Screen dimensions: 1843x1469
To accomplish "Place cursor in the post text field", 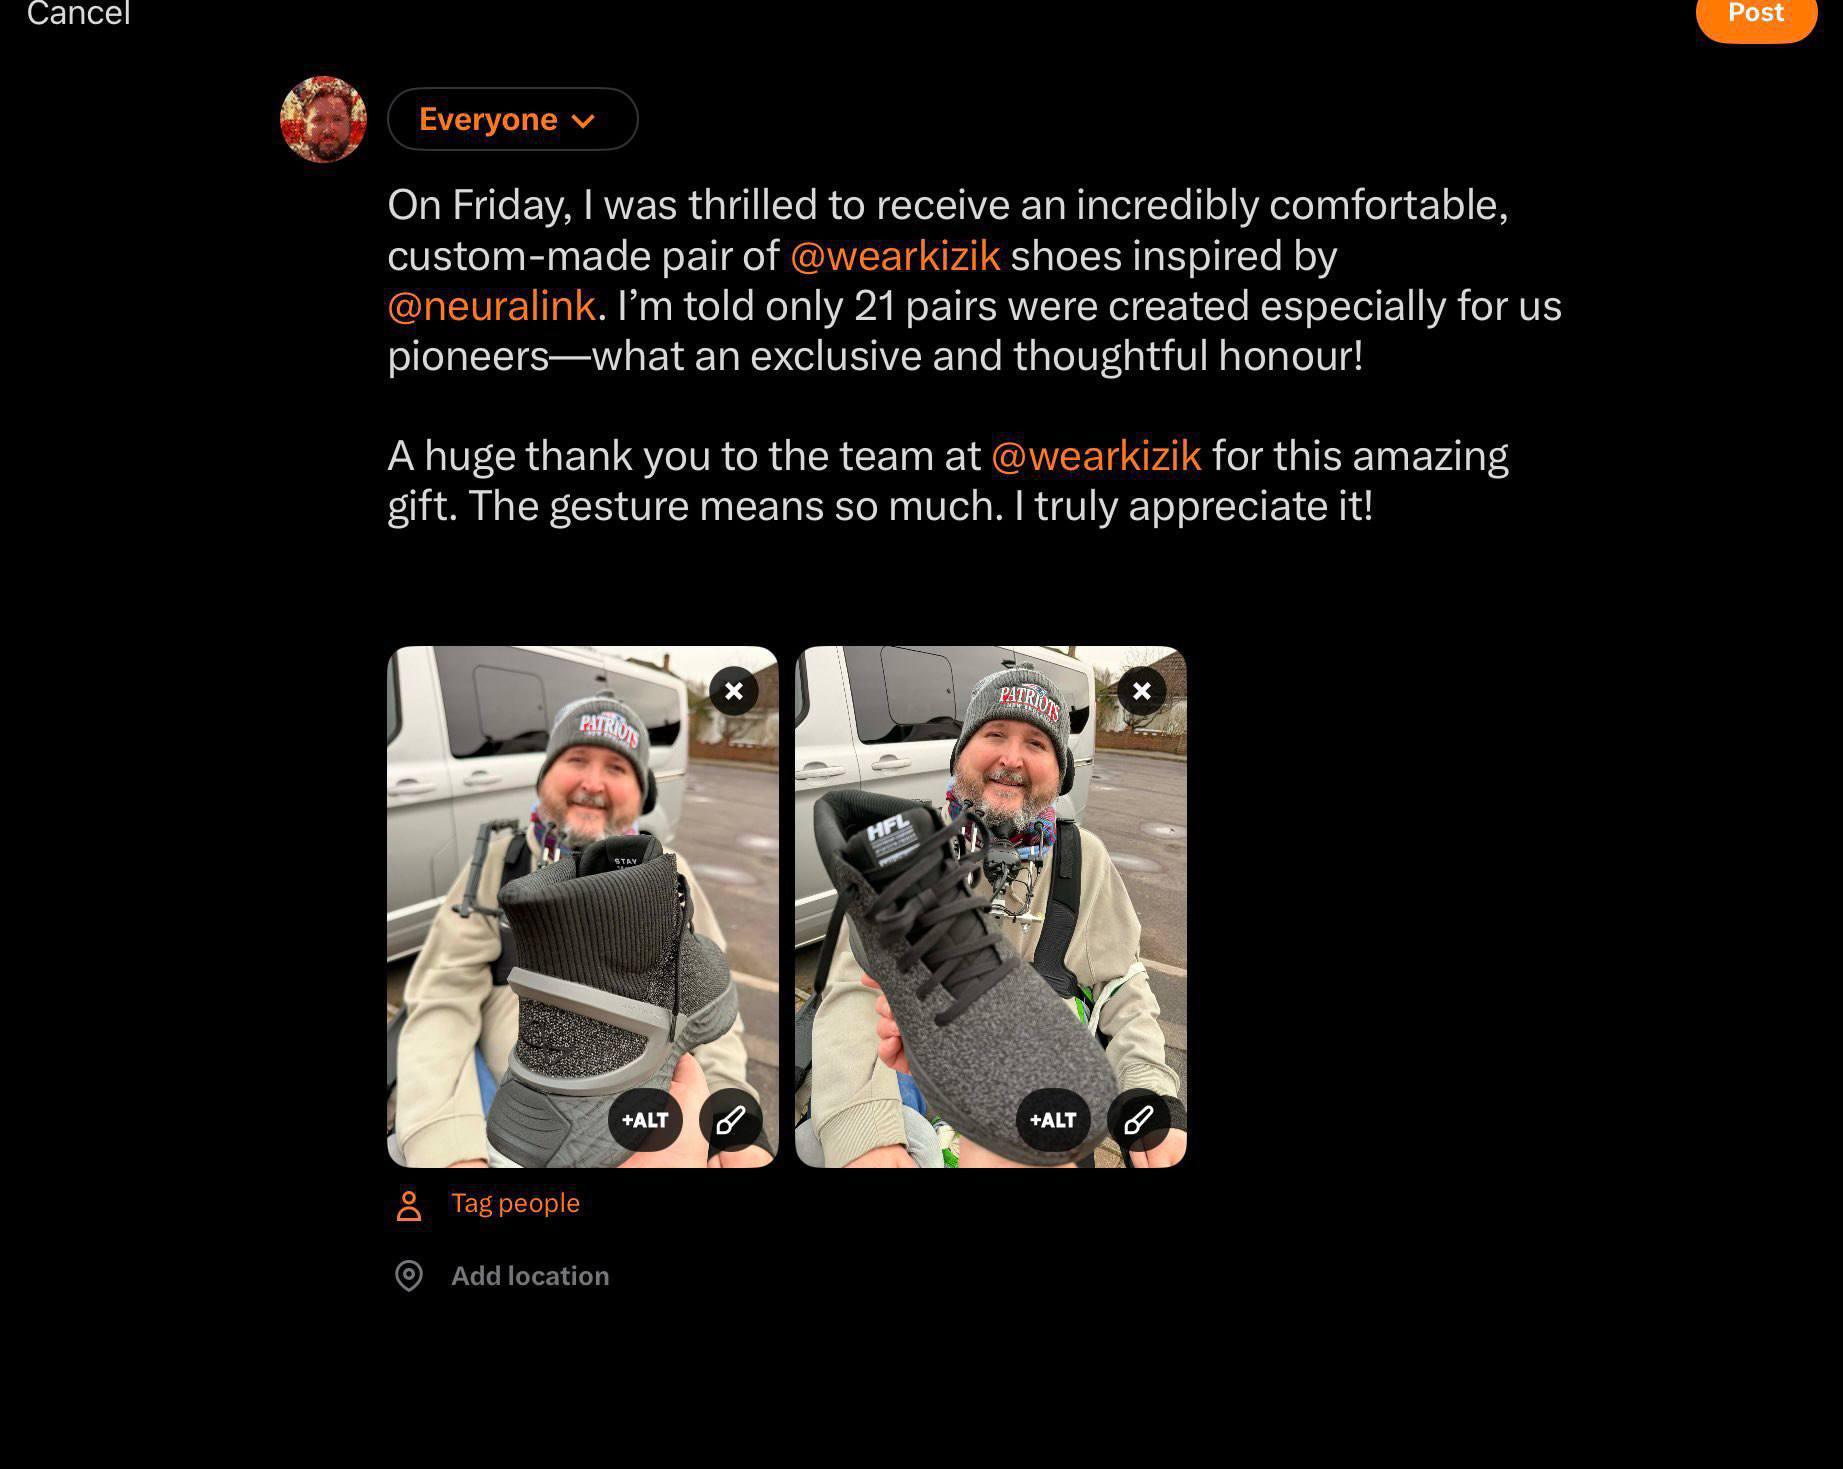I will tap(975, 355).
